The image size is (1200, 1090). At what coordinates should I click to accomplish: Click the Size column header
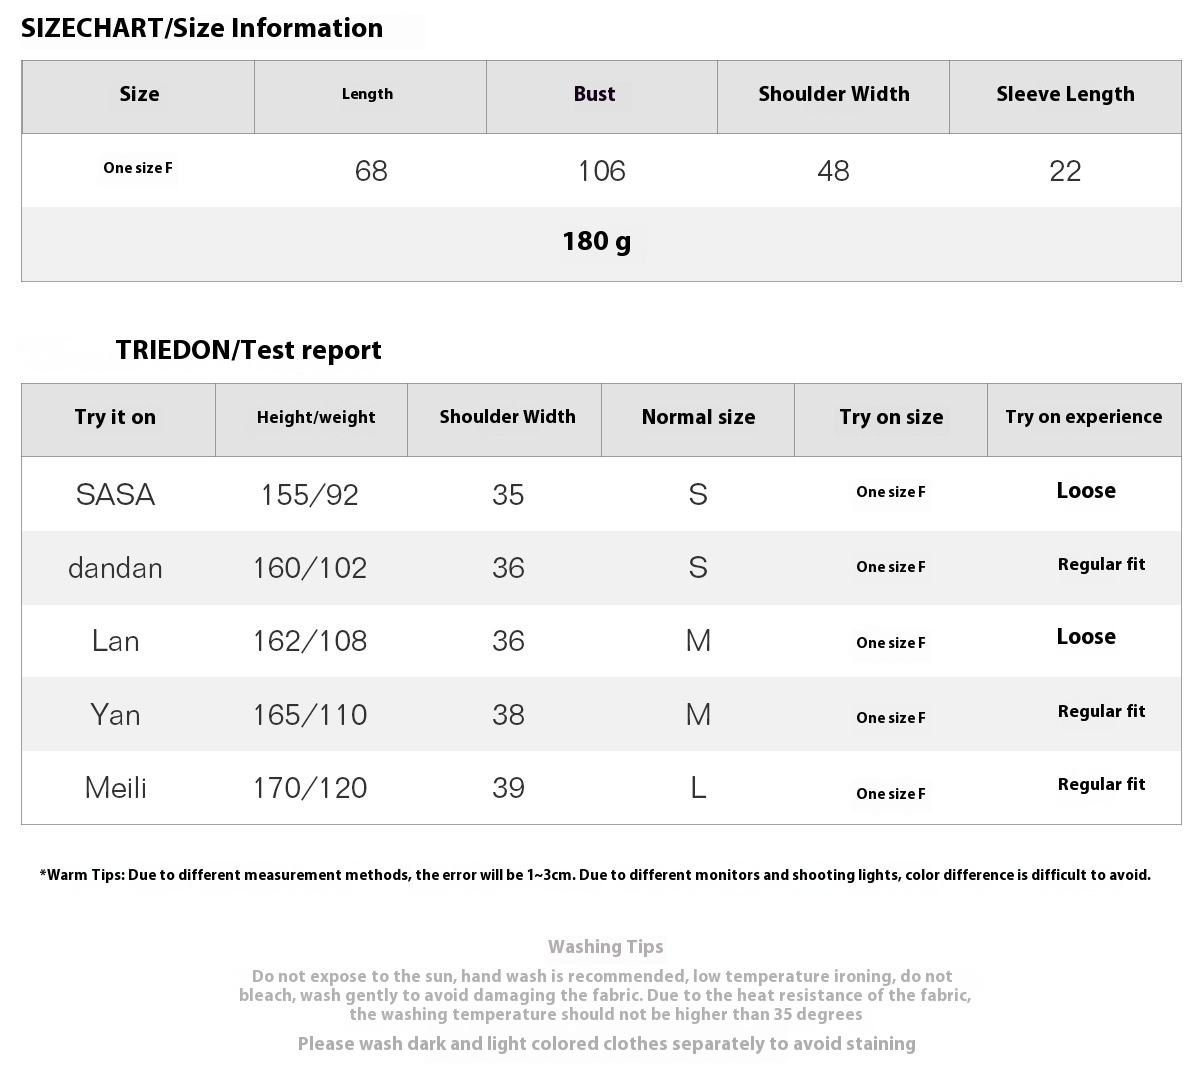[x=139, y=96]
